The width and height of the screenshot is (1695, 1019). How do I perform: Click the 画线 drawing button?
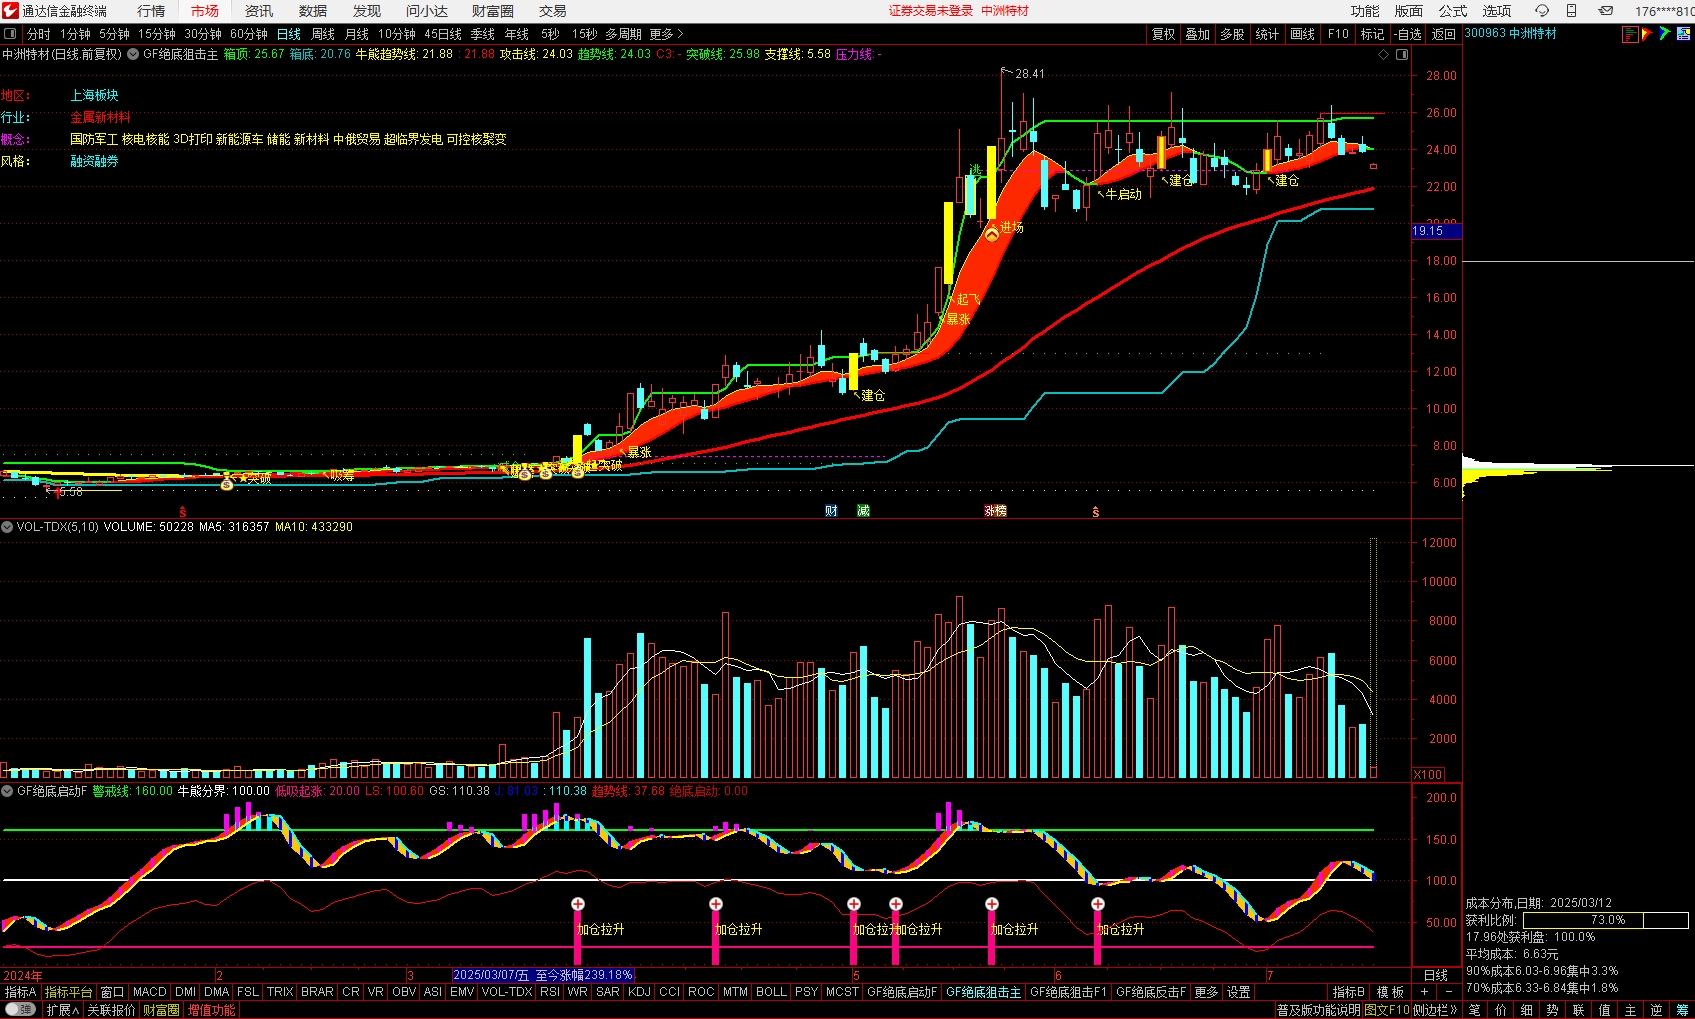pyautogui.click(x=1303, y=34)
